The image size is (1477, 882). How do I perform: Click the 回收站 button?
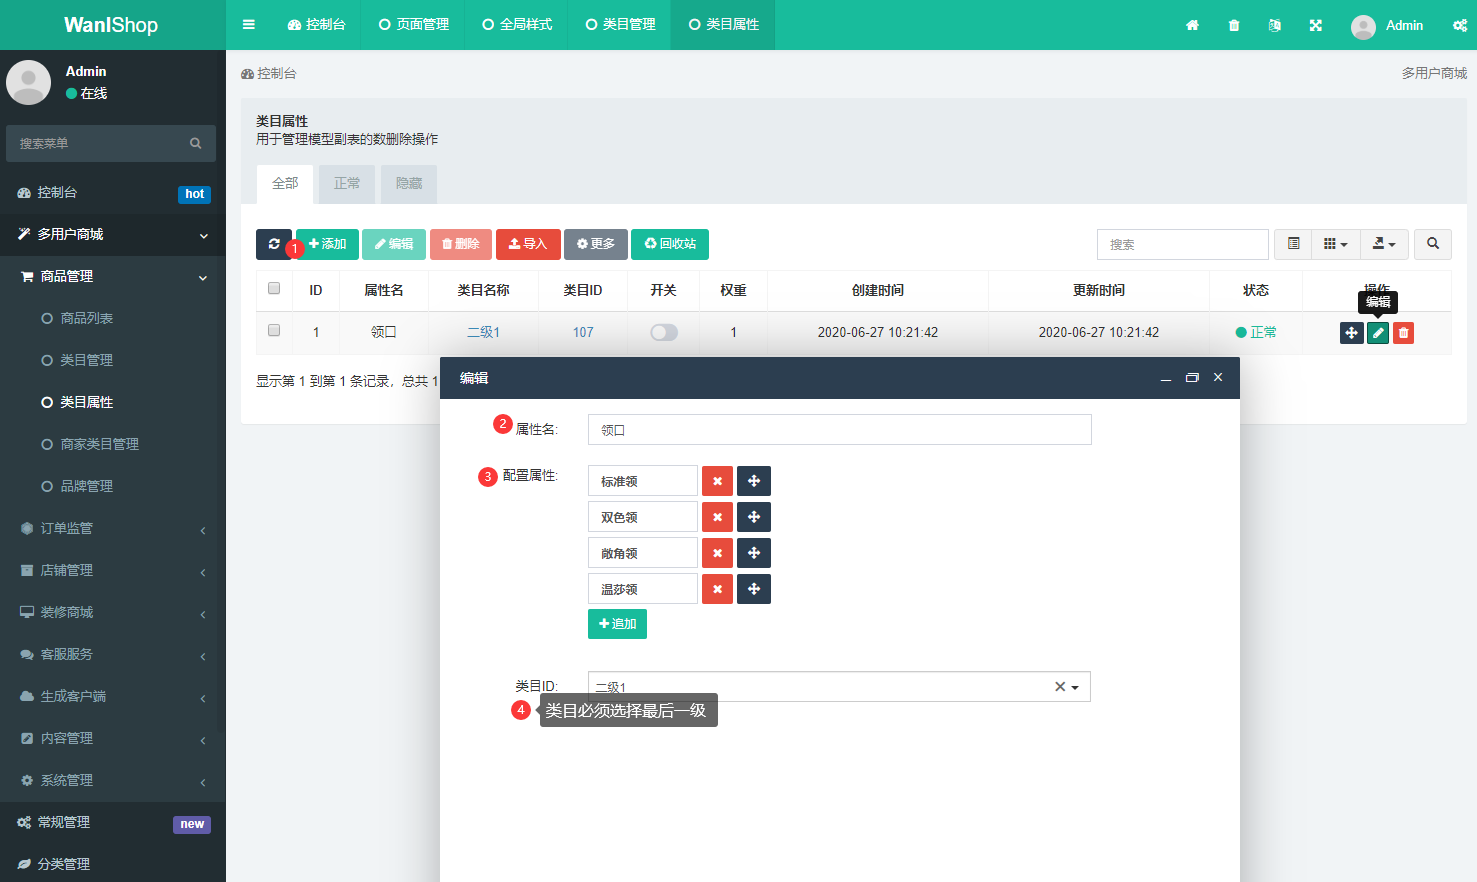pos(670,244)
